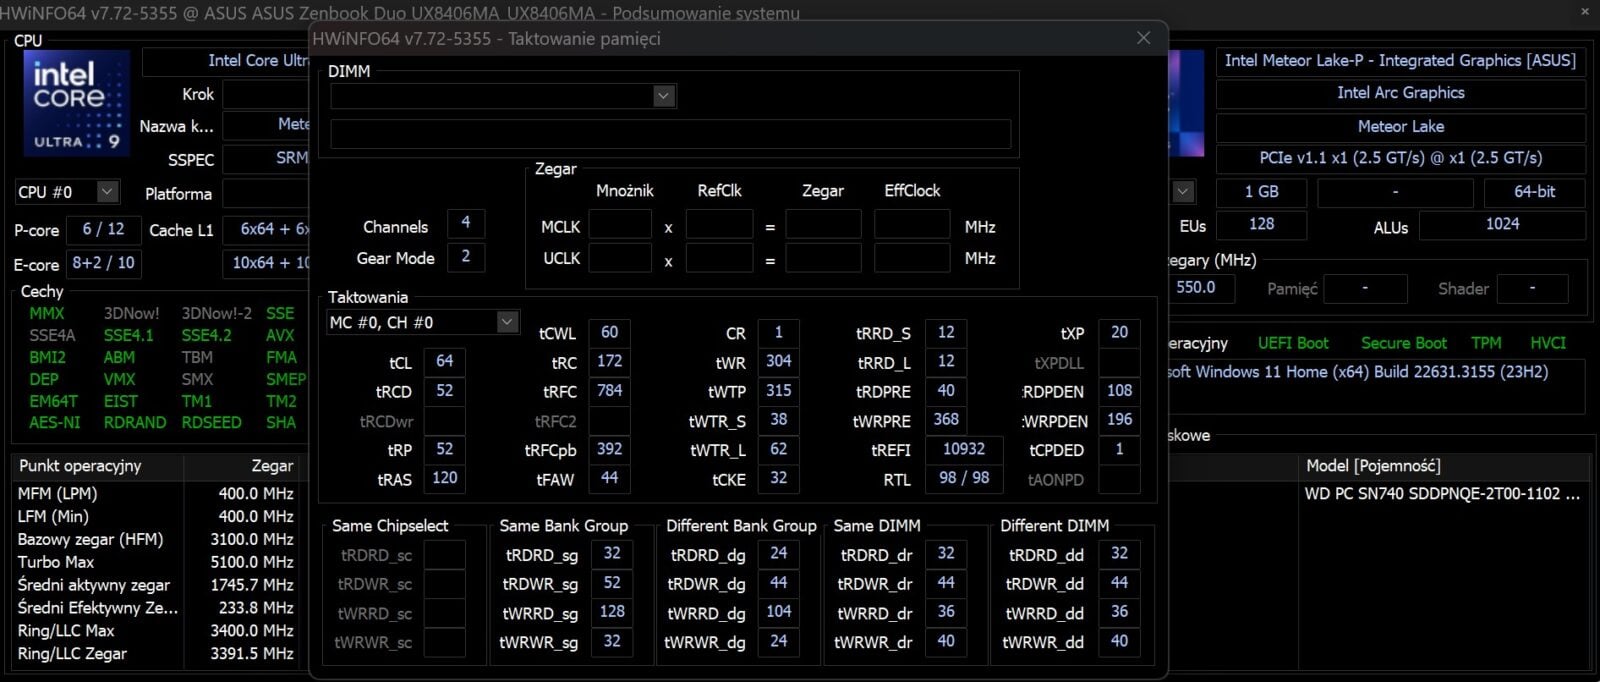Click the tRC value 172
Viewport: 1600px width, 682px height.
(609, 362)
